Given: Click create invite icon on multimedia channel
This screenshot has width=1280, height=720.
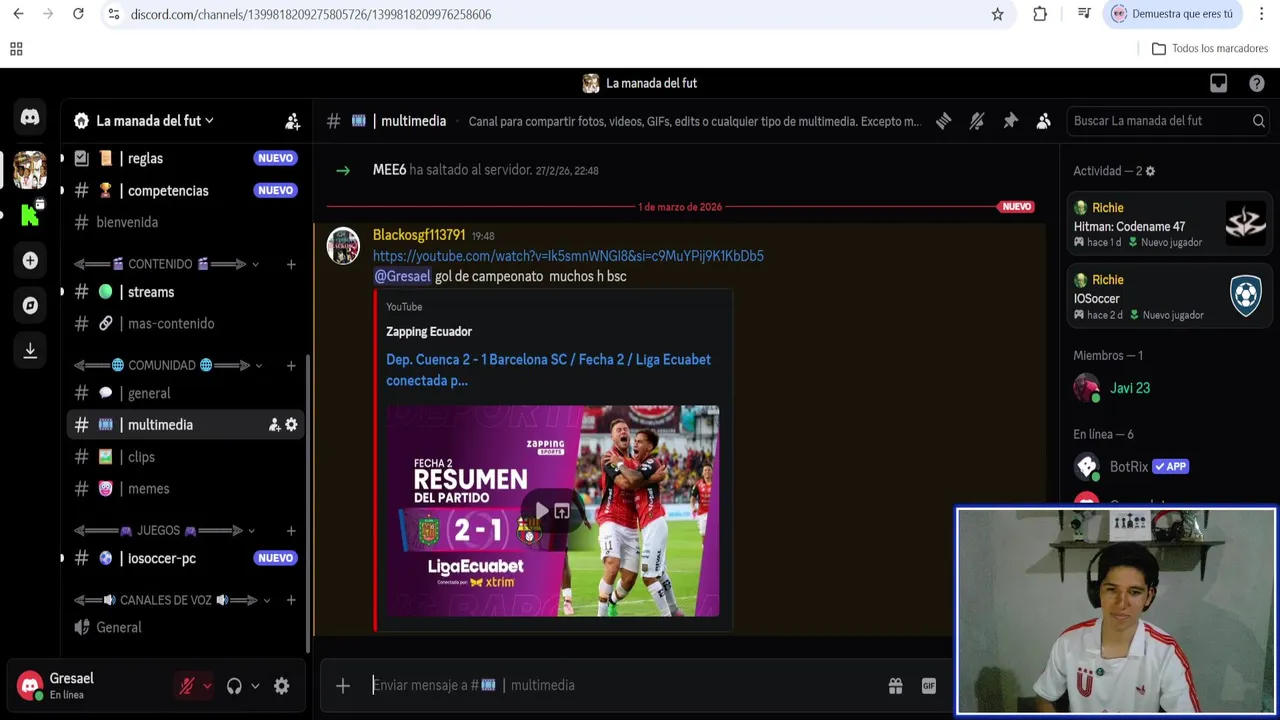Looking at the screenshot, I should 274,425.
